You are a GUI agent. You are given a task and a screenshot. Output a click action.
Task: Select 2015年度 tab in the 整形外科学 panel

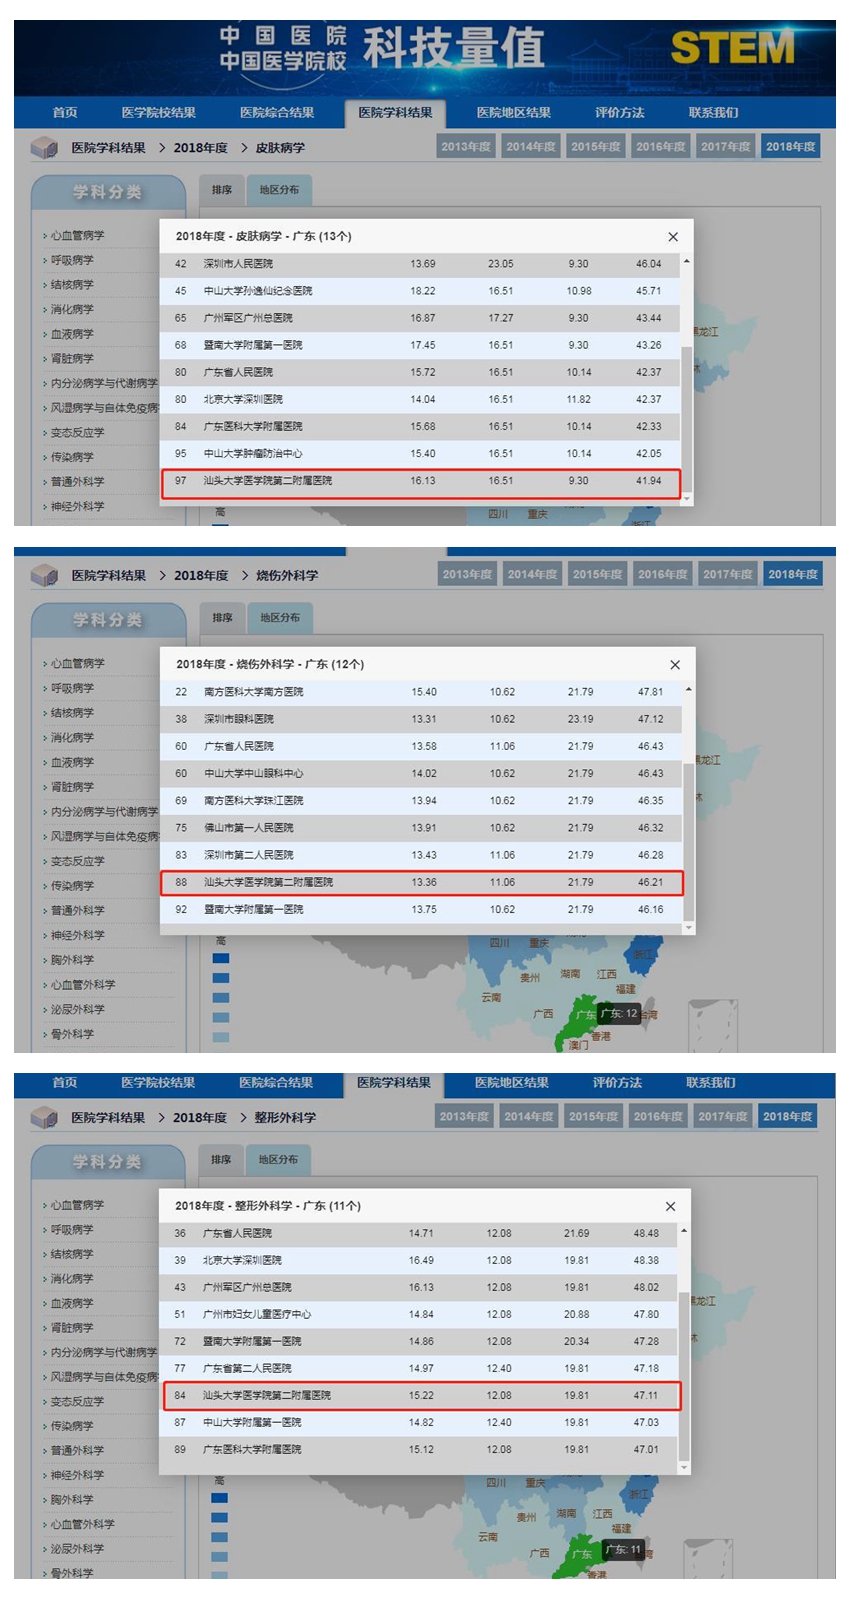point(594,1116)
